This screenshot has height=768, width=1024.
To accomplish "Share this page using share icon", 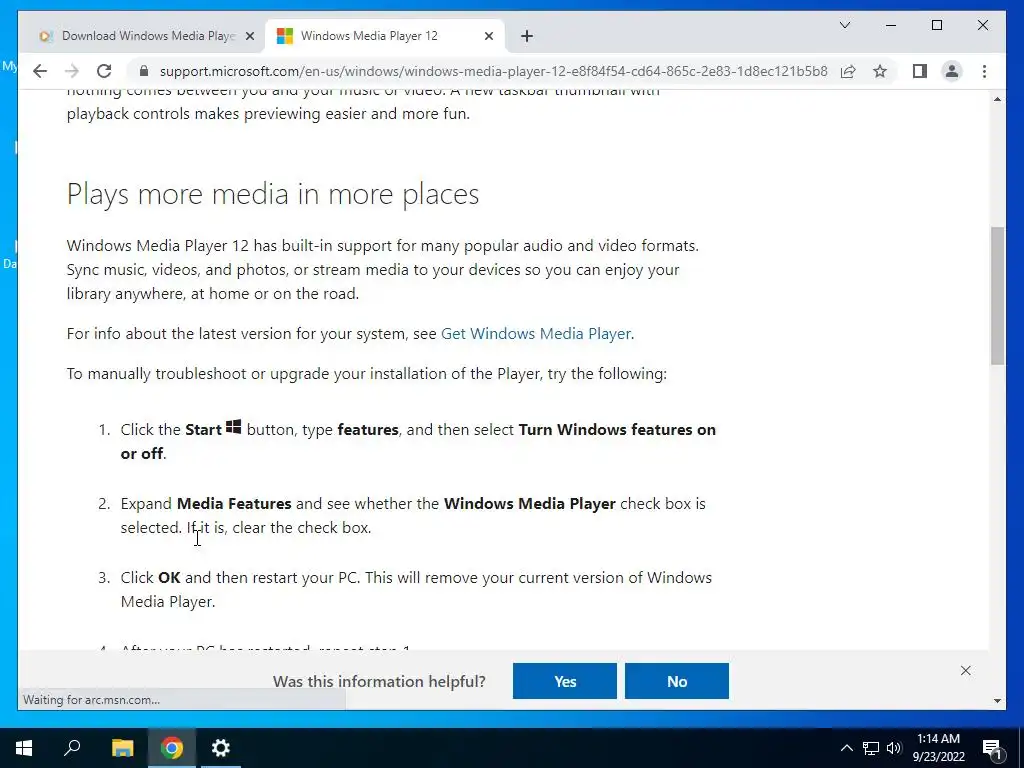I will [x=848, y=71].
